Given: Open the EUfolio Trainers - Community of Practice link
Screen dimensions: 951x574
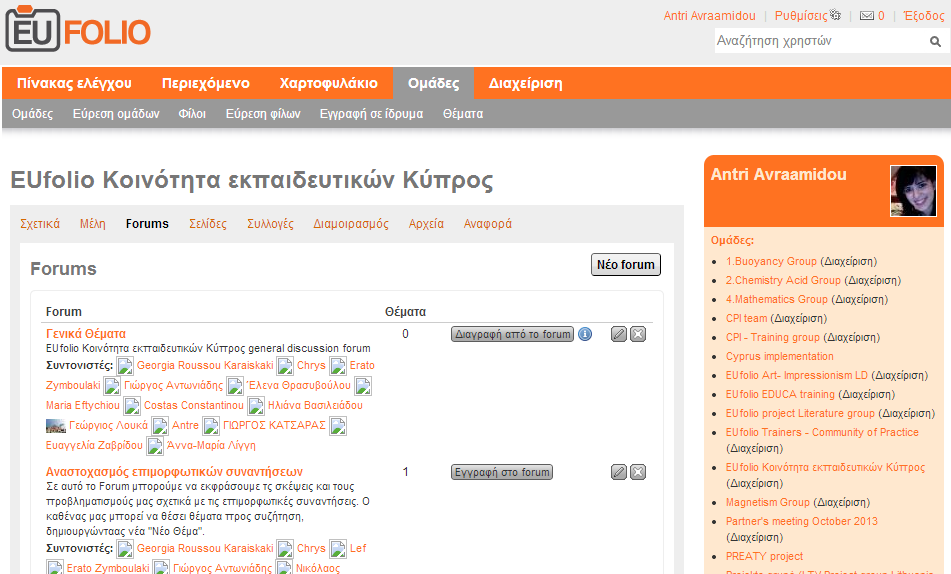Looking at the screenshot, I should click(x=822, y=433).
